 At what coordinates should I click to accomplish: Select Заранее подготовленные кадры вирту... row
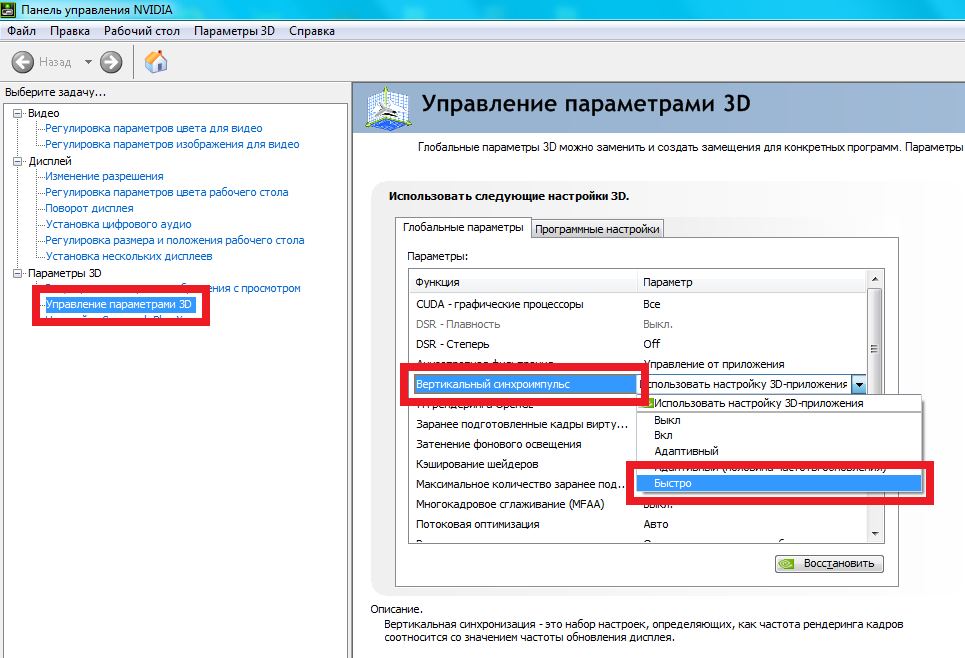[523, 424]
